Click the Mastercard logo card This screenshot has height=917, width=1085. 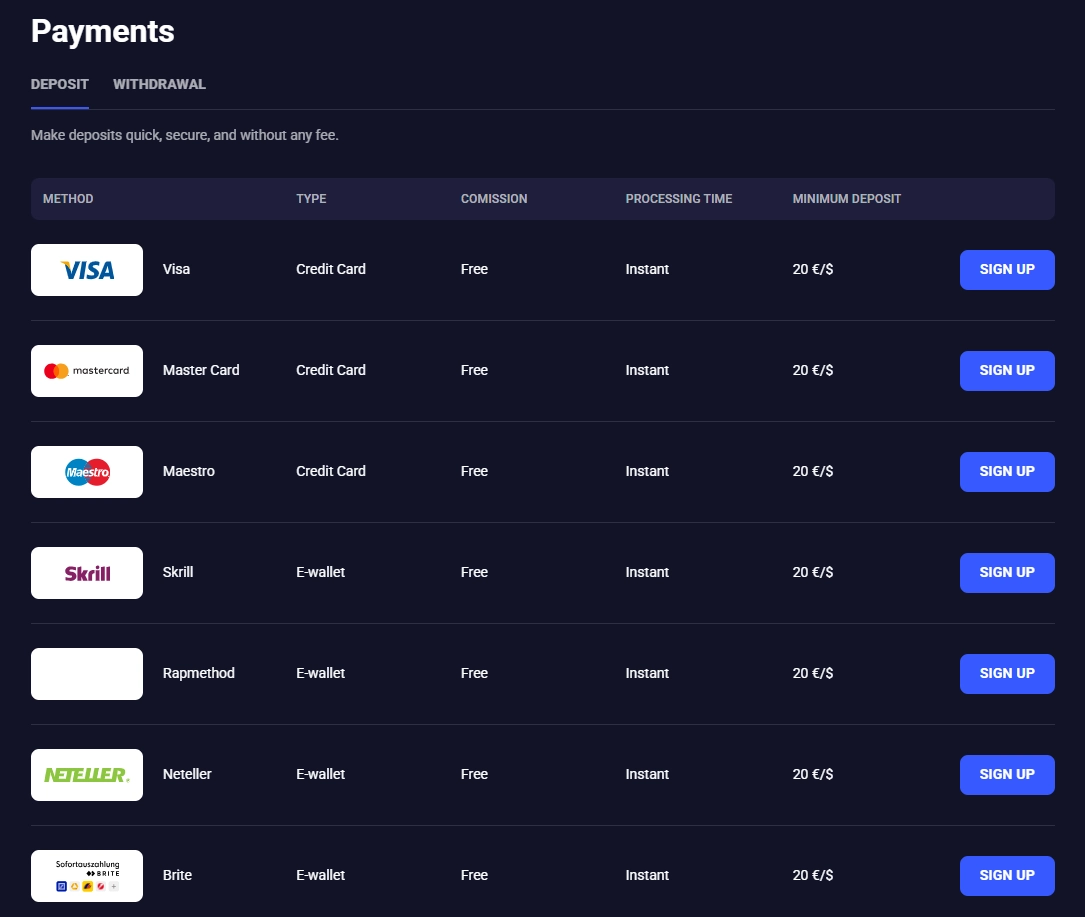click(x=87, y=371)
